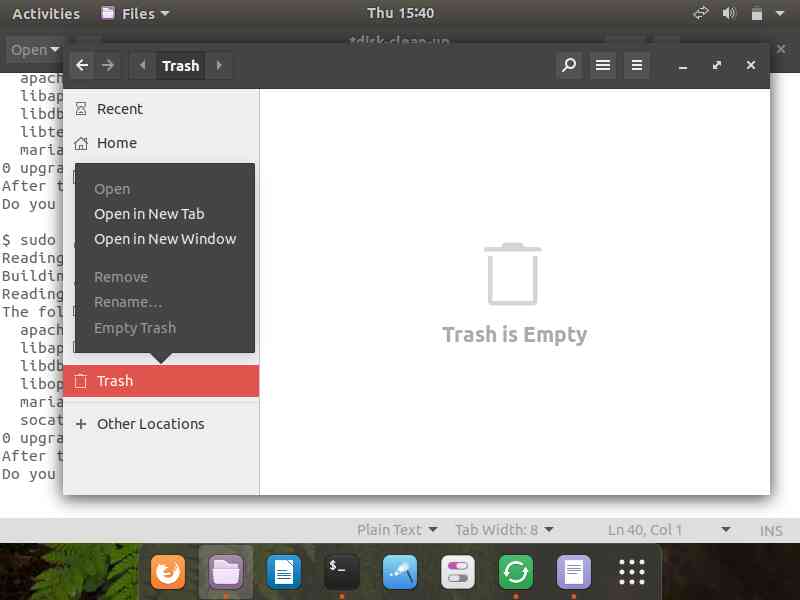Open the Tweaks toggle-switch app in dock
Image resolution: width=800 pixels, height=600 pixels.
[x=458, y=572]
